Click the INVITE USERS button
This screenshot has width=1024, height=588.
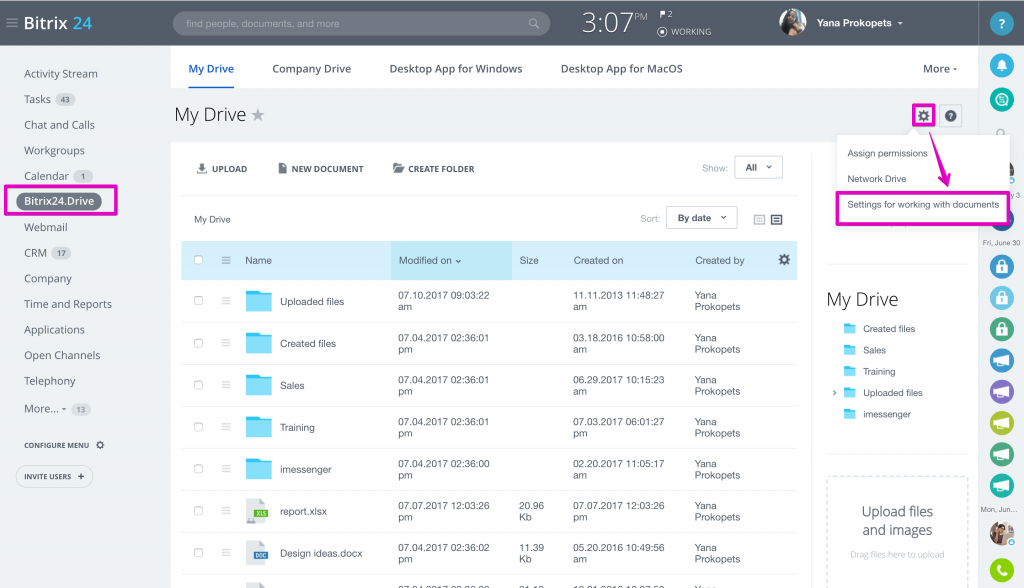click(54, 476)
